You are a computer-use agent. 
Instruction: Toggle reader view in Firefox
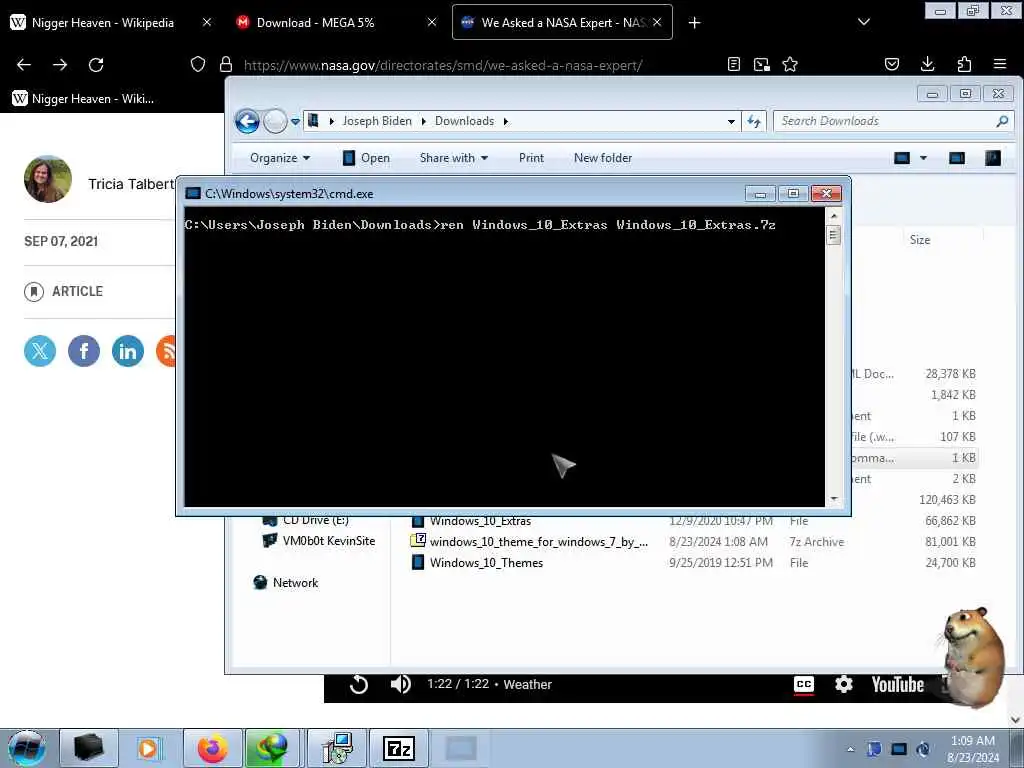tap(734, 64)
